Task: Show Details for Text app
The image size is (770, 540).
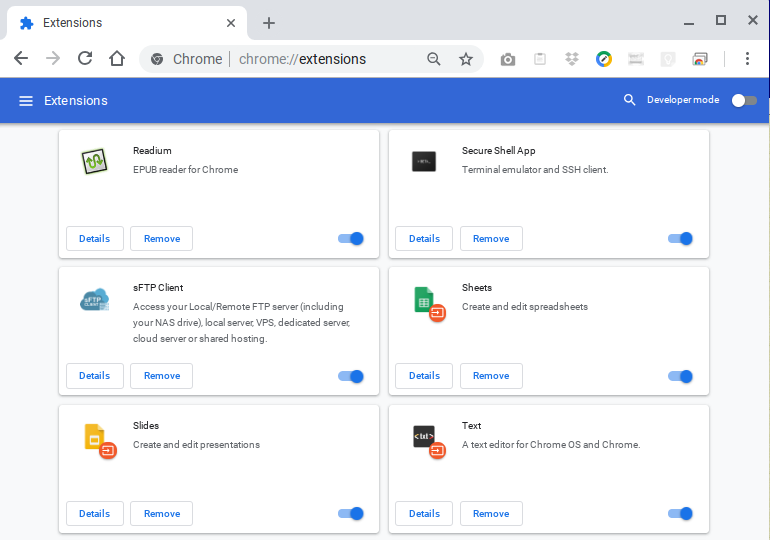Action: click(424, 513)
